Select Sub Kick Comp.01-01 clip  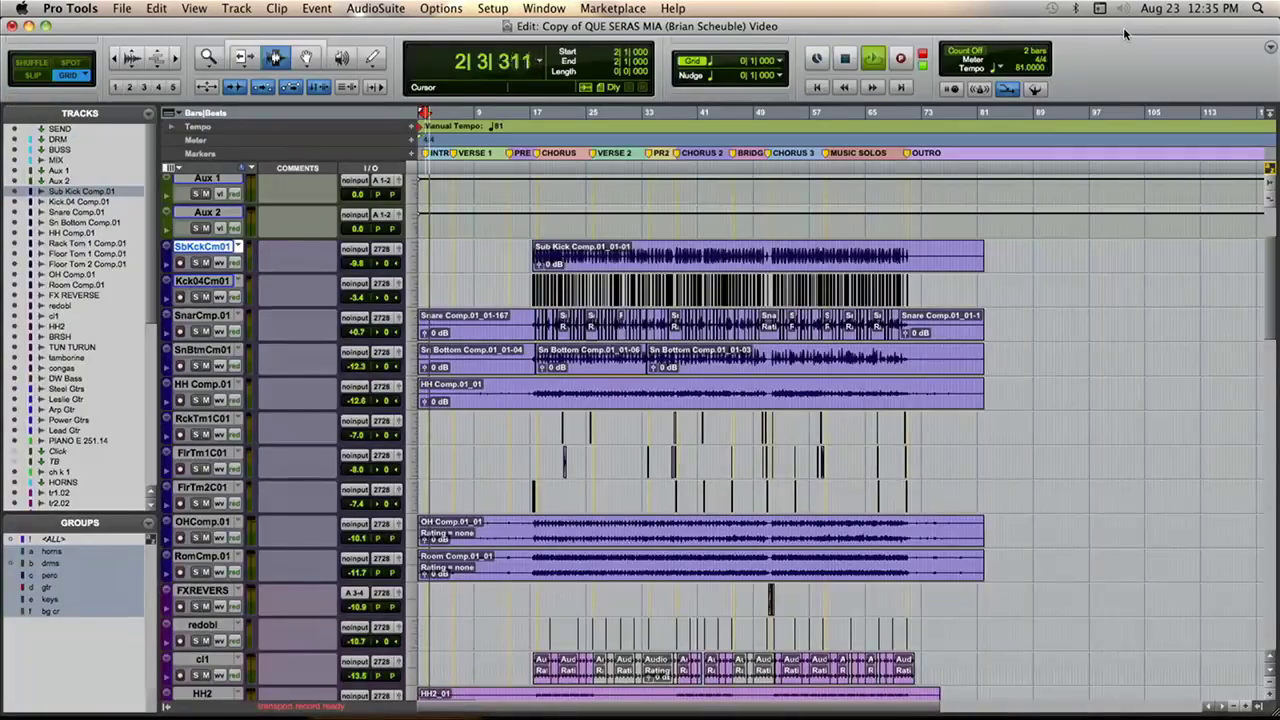(758, 256)
